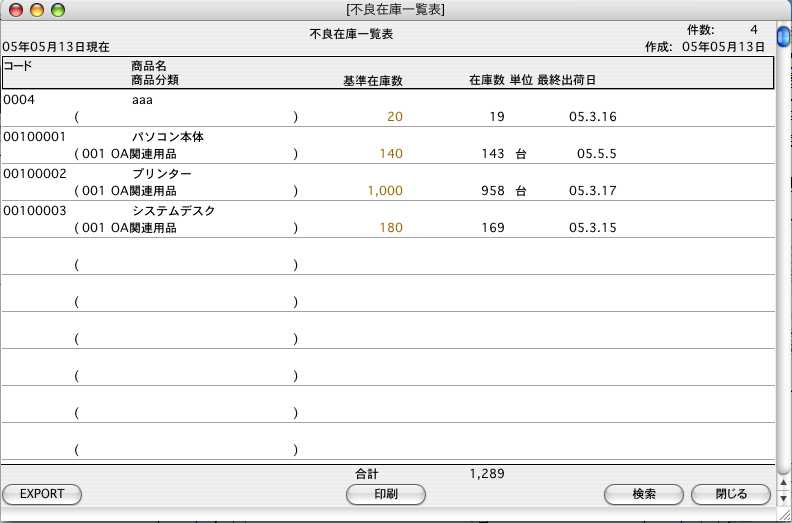792x523 pixels.
Task: Click the red close window button
Action: 15,10
